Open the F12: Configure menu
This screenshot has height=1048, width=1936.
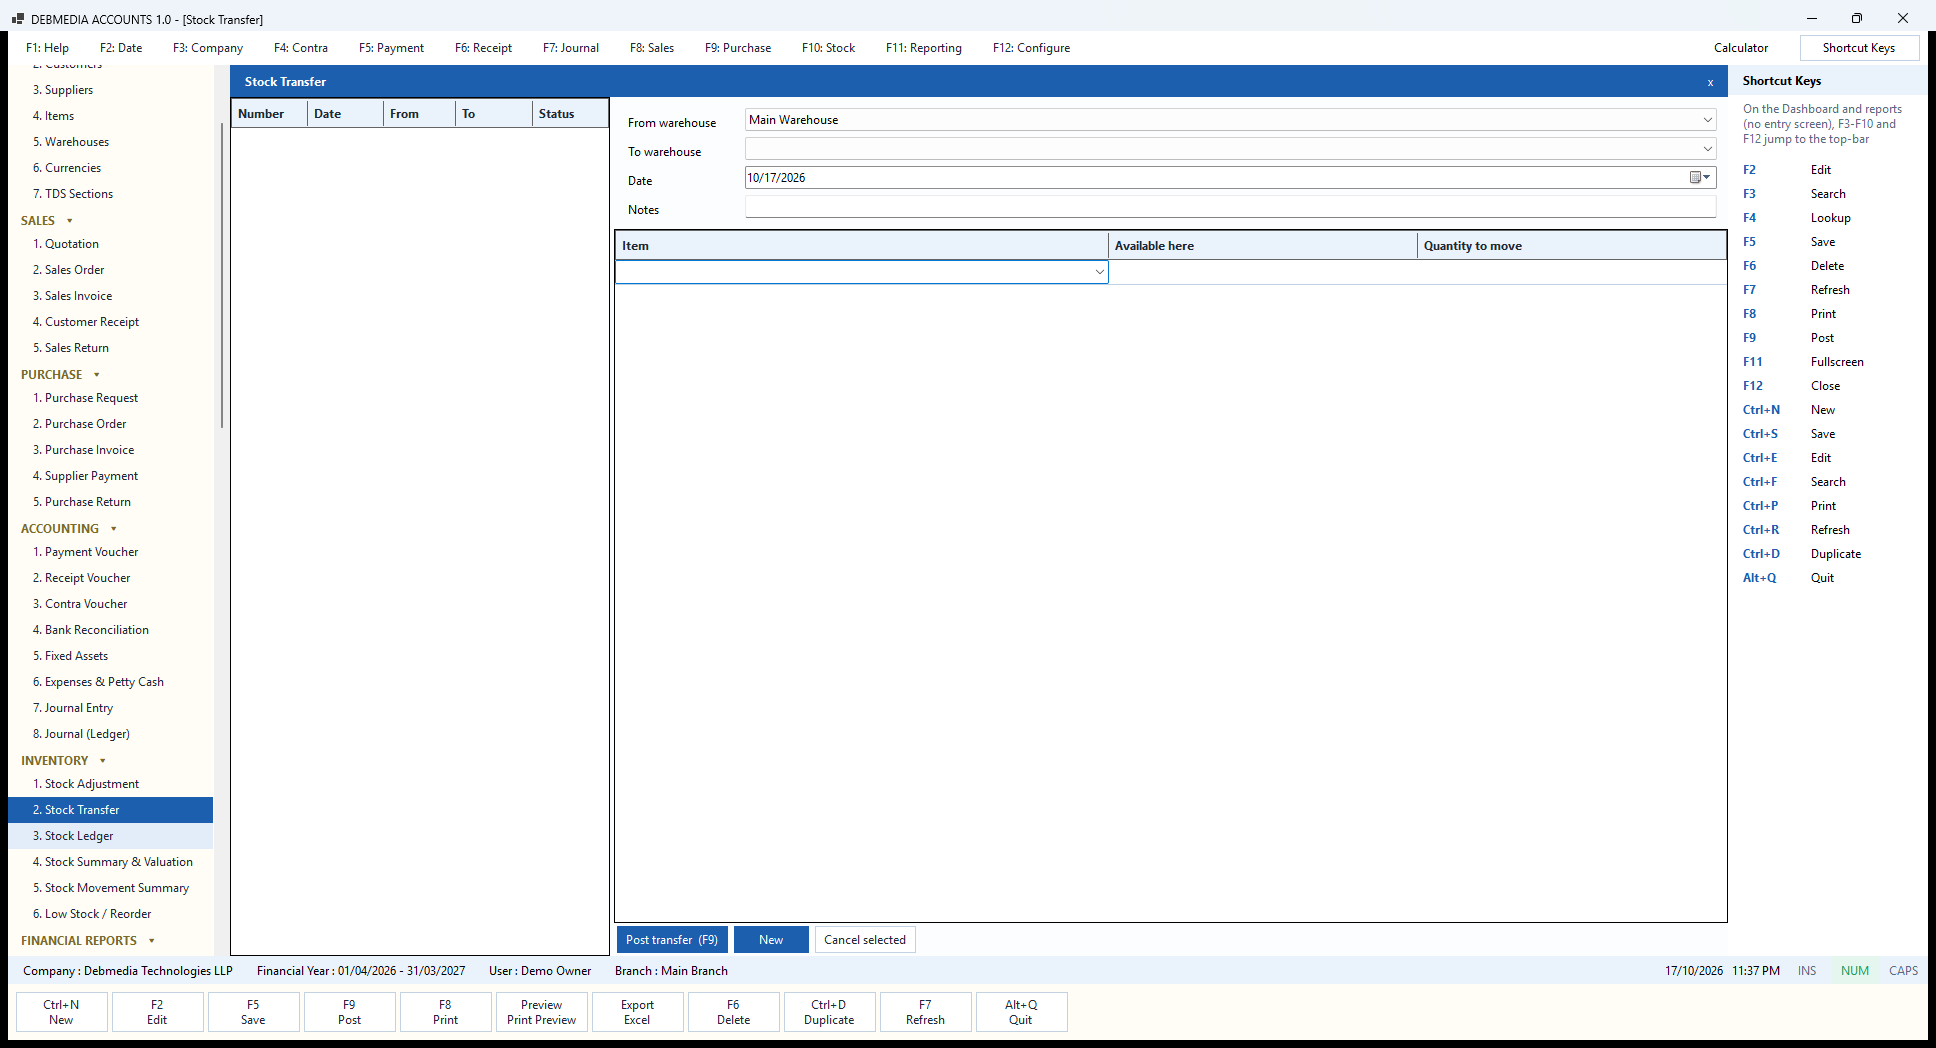tap(1031, 48)
